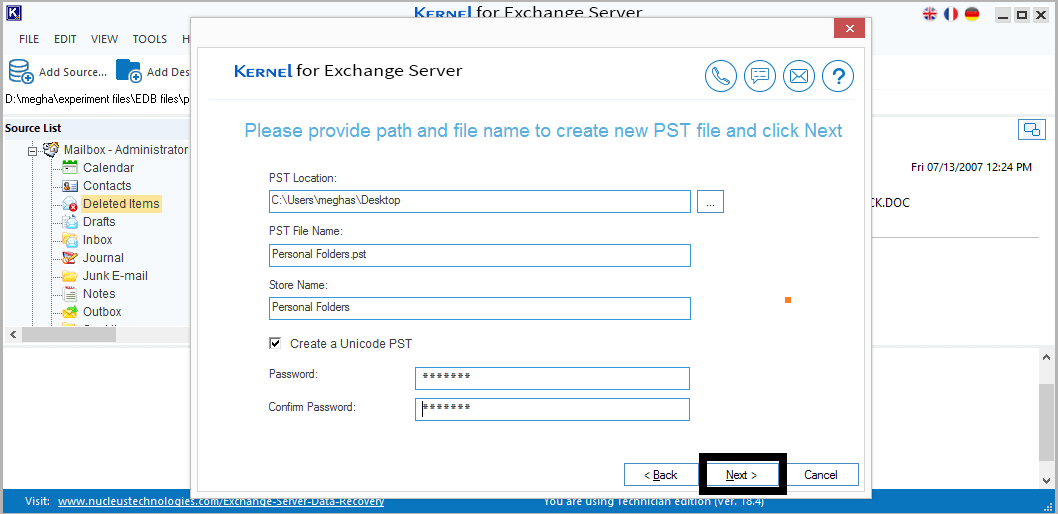This screenshot has height=514, width=1058.
Task: Select Deleted Items in Source List
Action: click(x=121, y=204)
